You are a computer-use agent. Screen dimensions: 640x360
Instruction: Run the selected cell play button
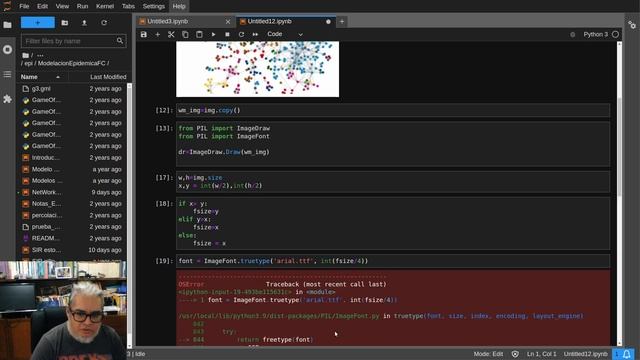213,34
